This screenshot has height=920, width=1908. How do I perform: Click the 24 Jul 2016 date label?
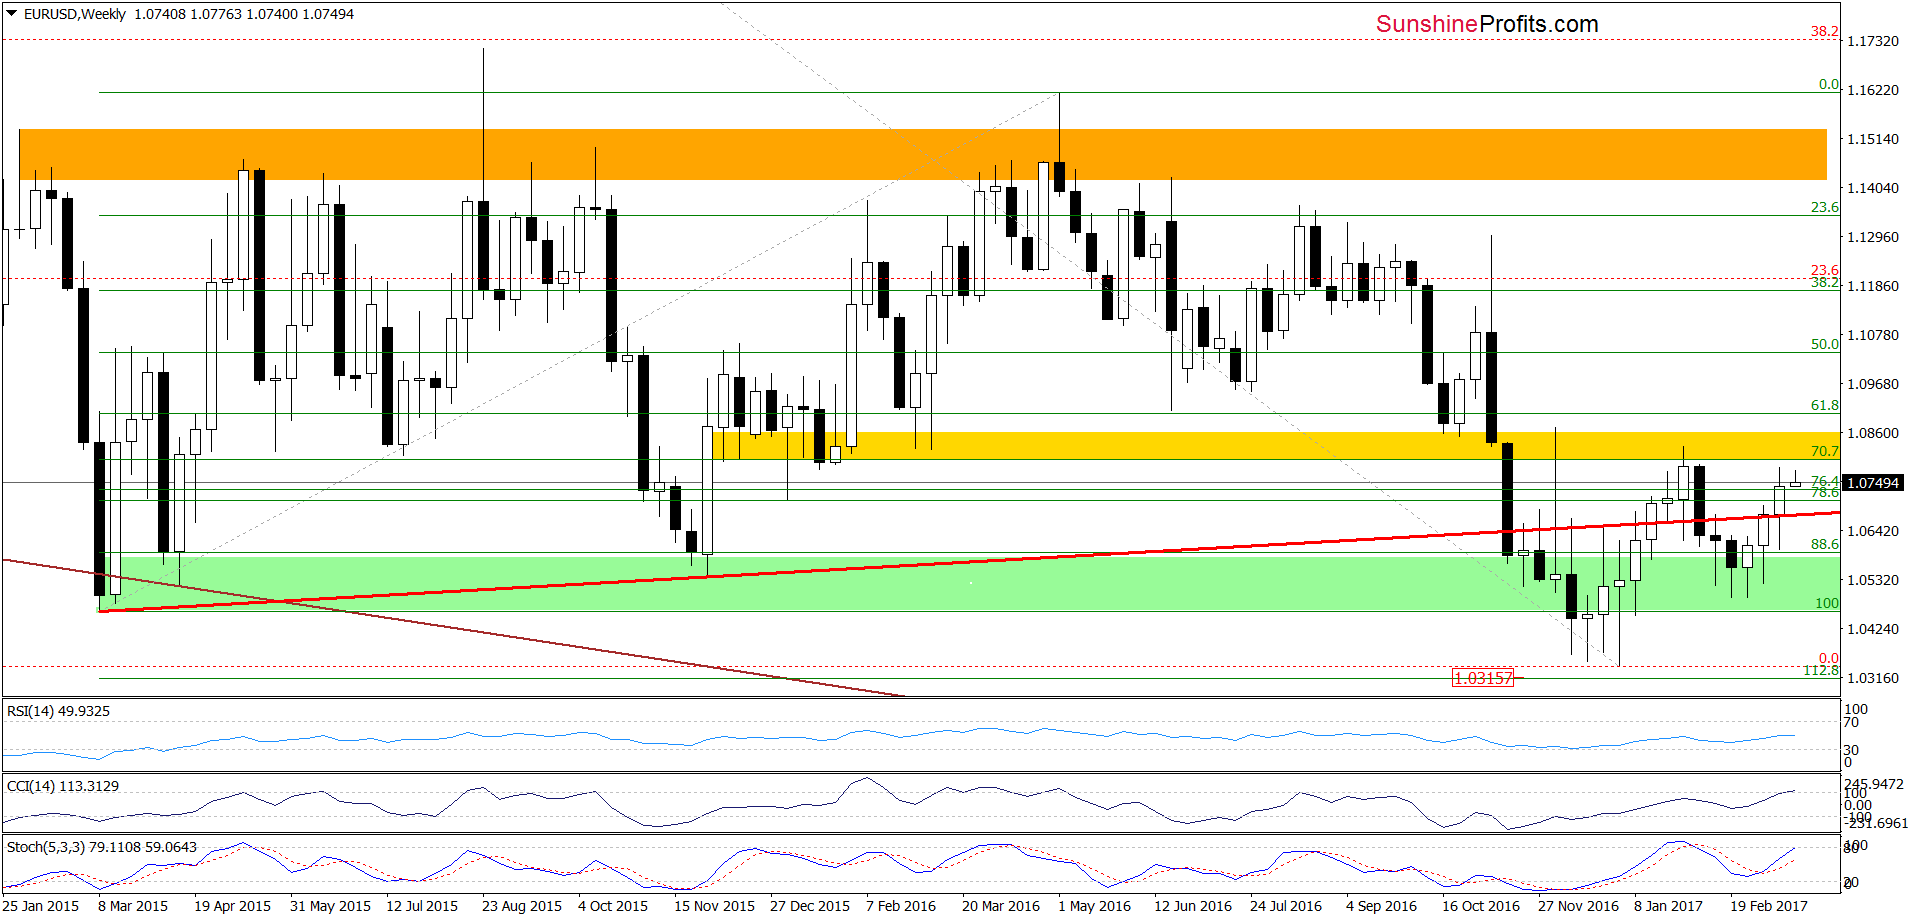pyautogui.click(x=1286, y=906)
